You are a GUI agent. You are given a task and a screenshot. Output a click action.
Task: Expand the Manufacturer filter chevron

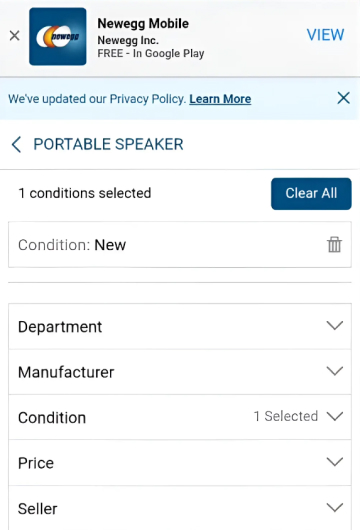click(335, 371)
